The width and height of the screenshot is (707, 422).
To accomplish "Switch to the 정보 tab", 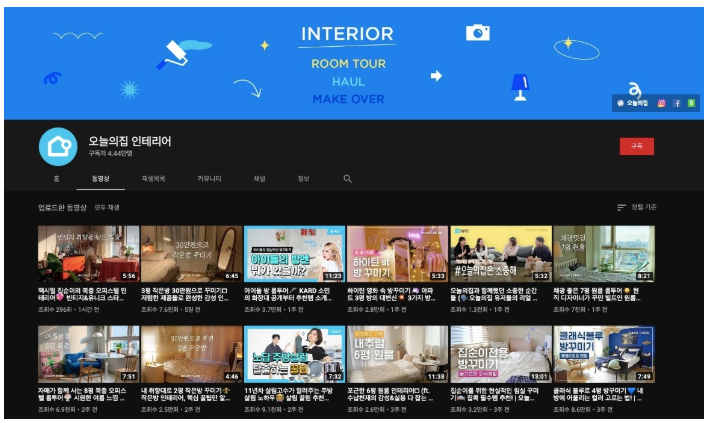I will click(x=303, y=179).
